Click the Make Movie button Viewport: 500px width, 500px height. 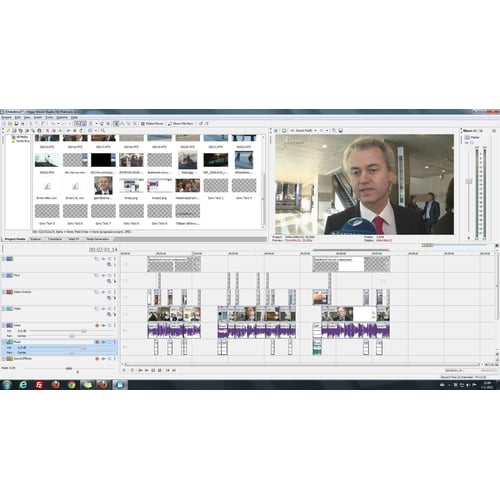click(152, 124)
